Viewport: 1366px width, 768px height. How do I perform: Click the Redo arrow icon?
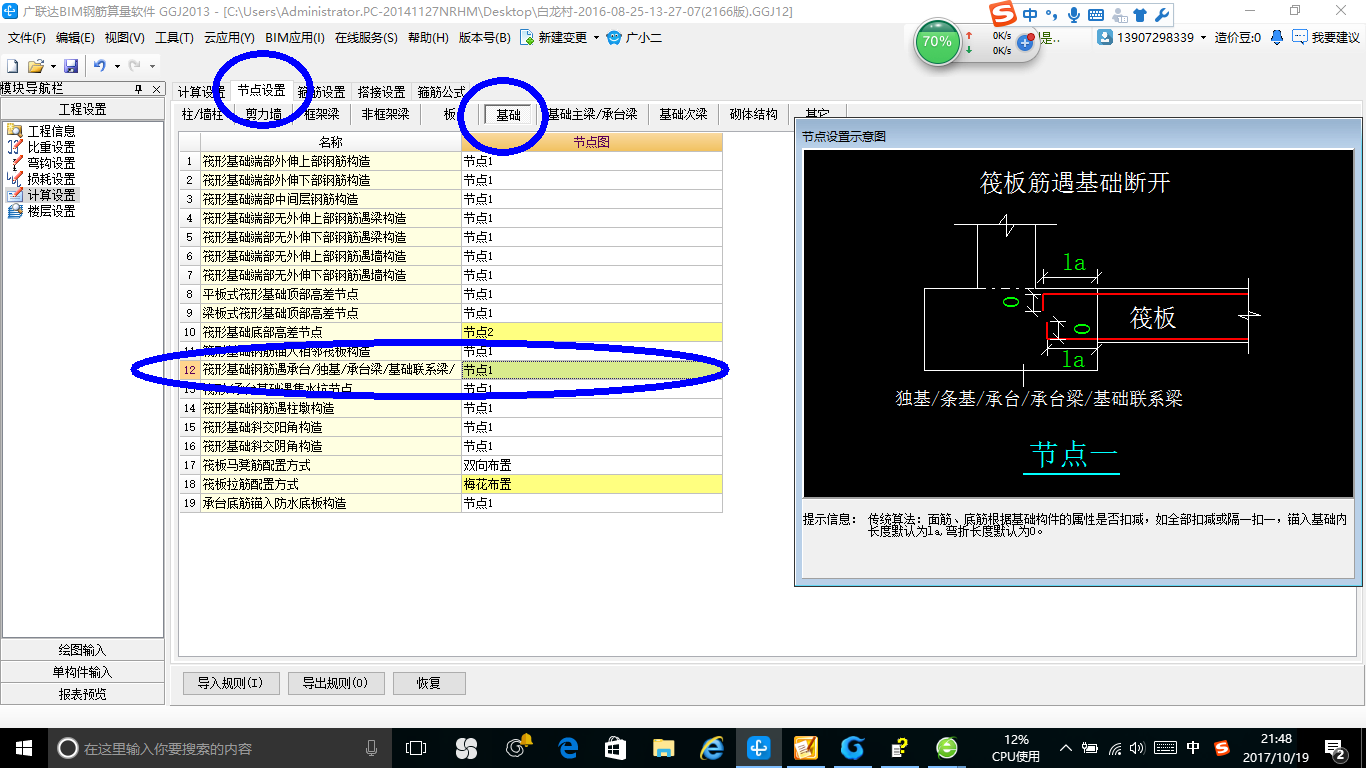pyautogui.click(x=135, y=66)
